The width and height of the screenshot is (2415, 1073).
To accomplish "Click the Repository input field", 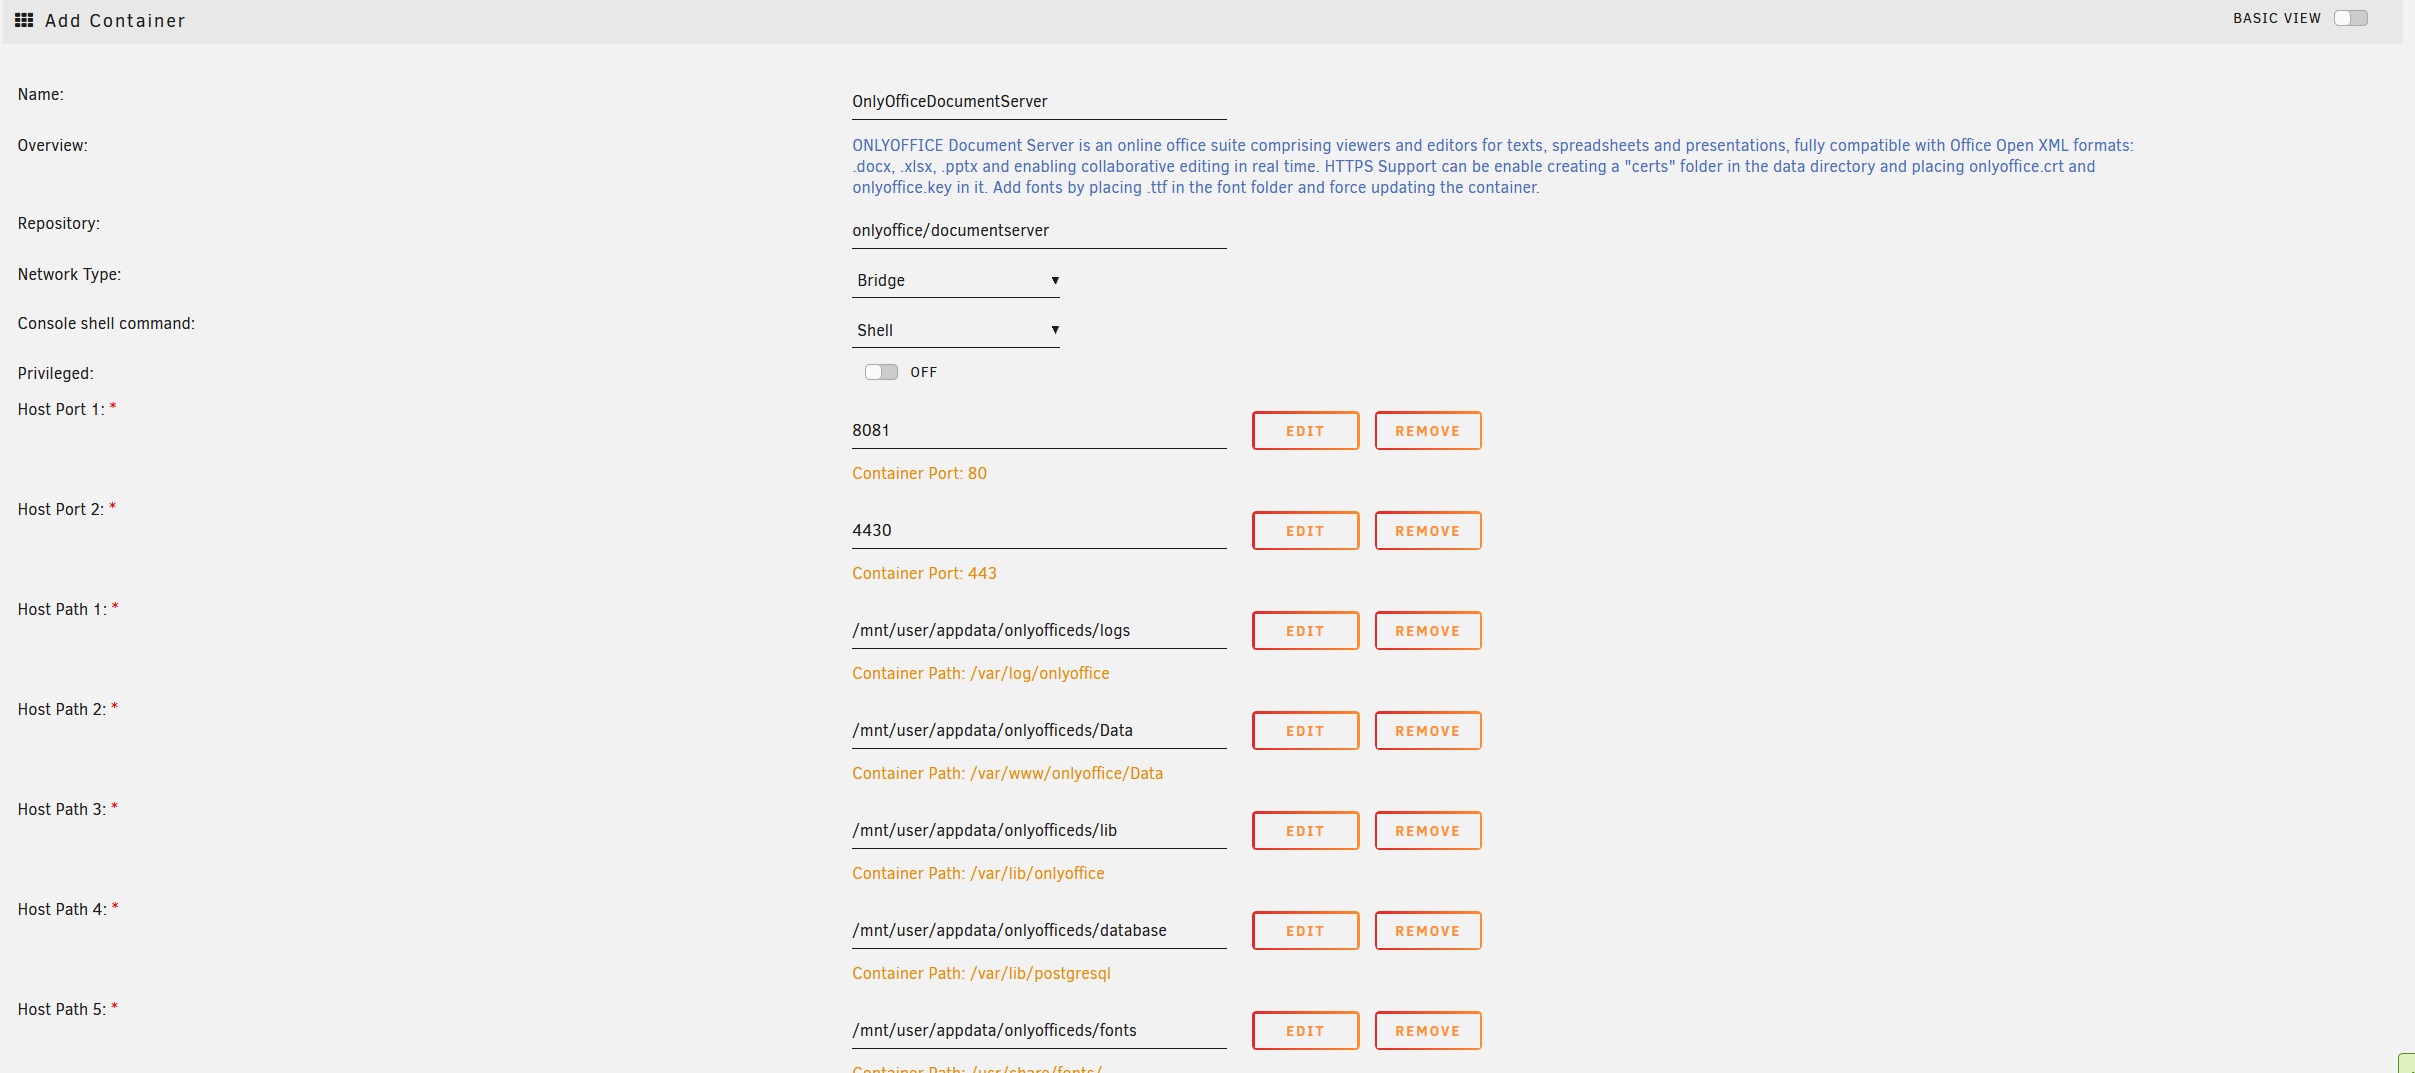I will click(1039, 230).
